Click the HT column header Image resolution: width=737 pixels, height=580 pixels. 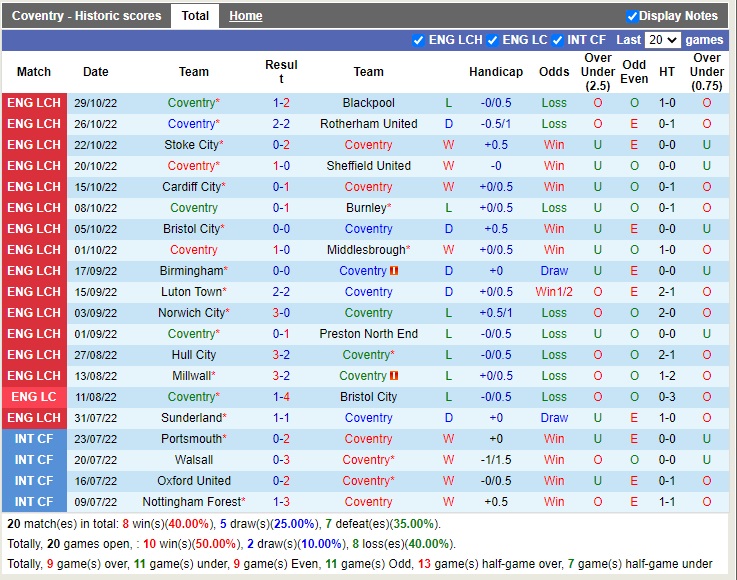(x=666, y=72)
